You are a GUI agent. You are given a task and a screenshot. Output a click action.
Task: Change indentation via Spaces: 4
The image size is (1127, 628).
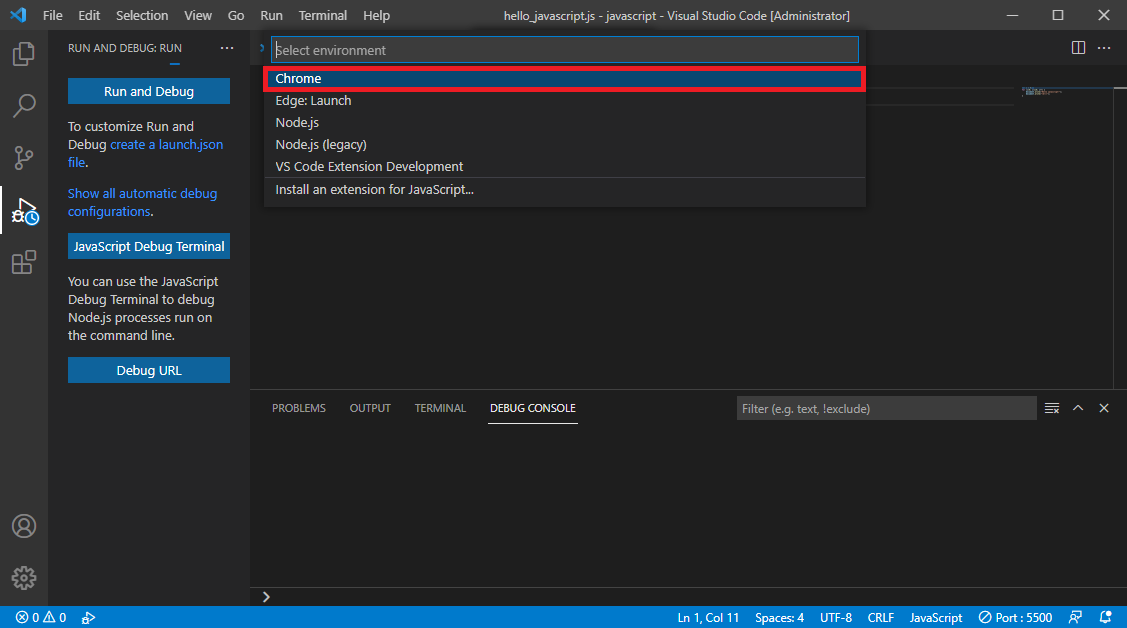click(x=779, y=618)
